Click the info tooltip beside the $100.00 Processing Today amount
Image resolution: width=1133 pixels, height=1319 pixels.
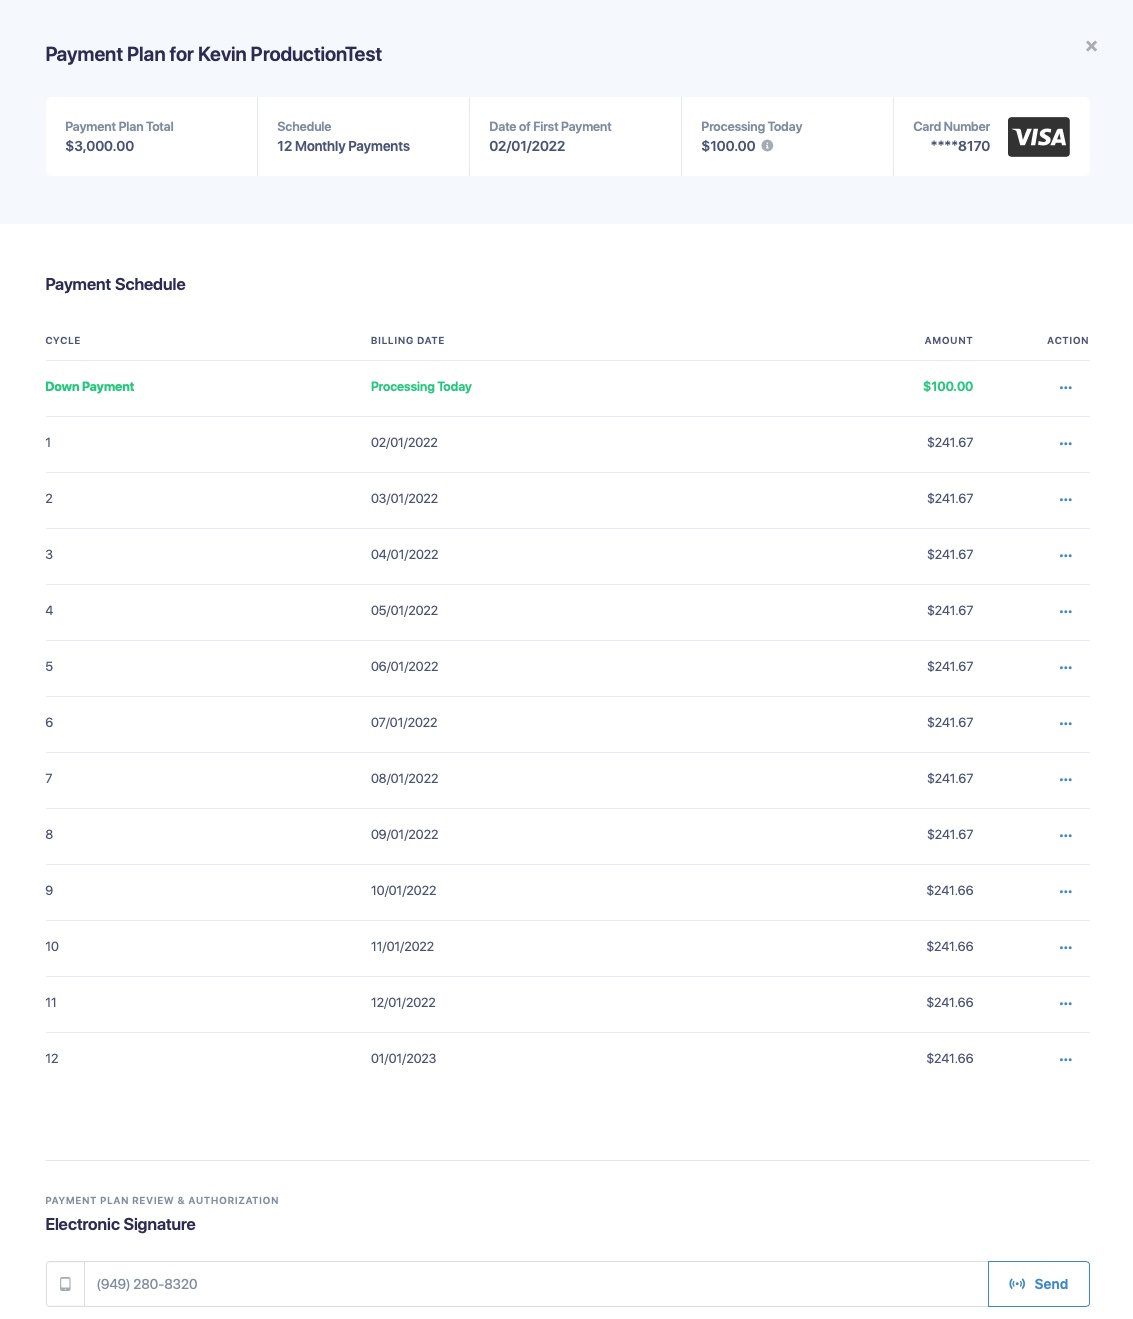(767, 146)
